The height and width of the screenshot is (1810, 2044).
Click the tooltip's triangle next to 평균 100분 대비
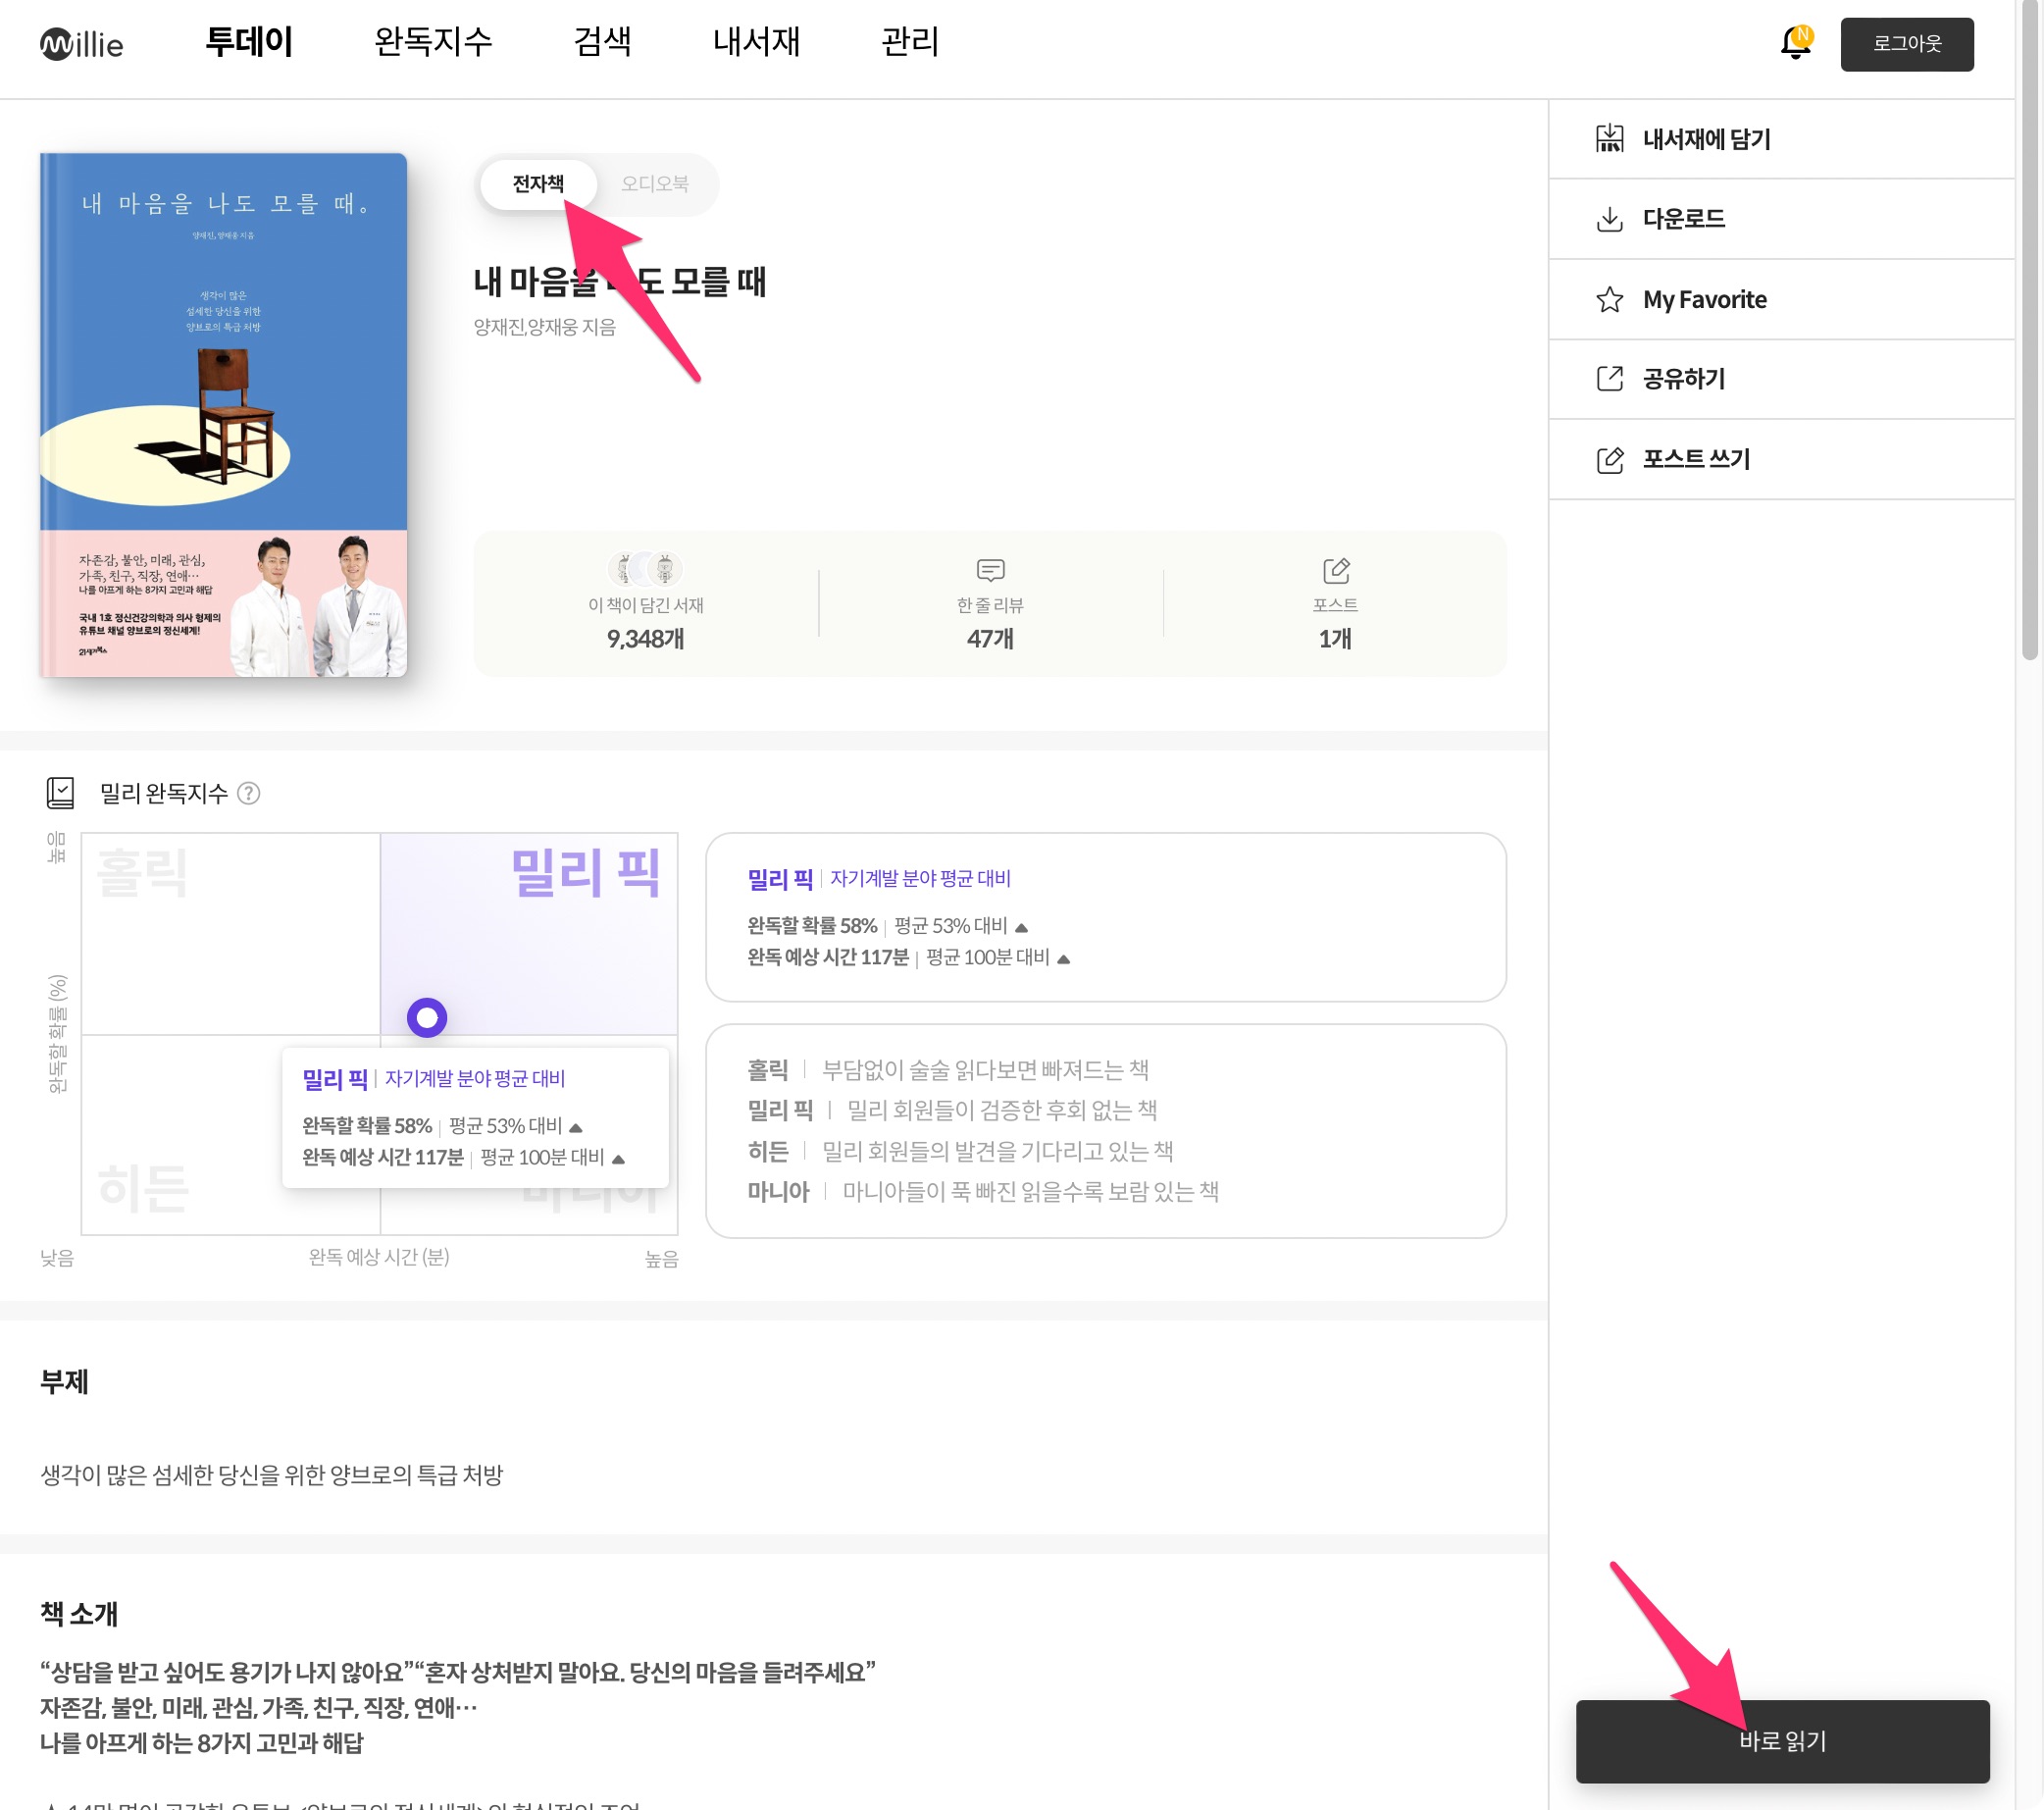[618, 1159]
